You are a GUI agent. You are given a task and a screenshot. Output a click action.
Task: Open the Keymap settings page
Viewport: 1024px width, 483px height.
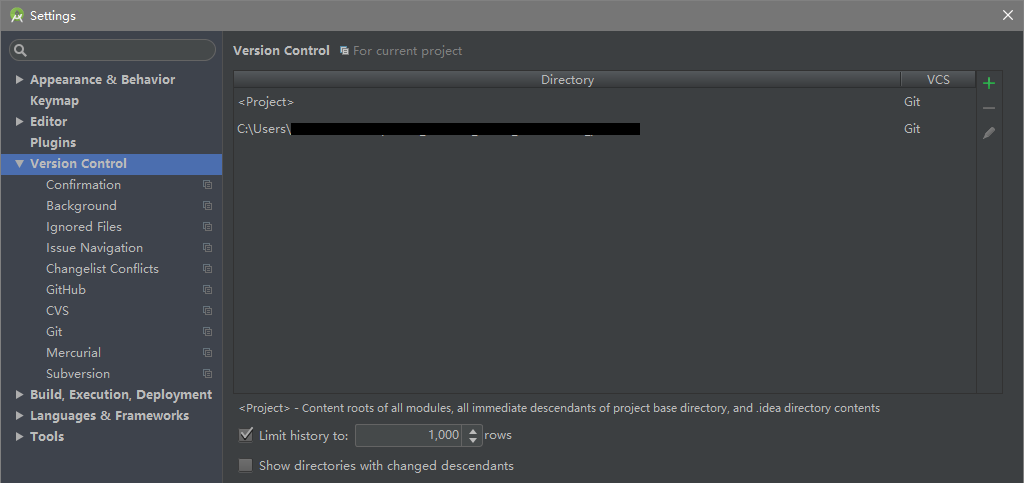[54, 101]
